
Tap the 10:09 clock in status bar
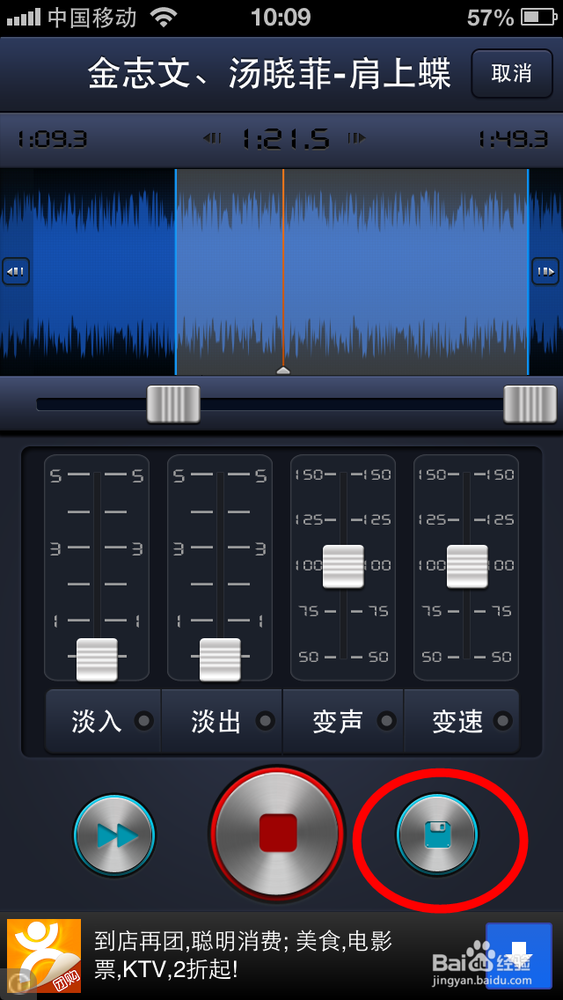click(281, 18)
